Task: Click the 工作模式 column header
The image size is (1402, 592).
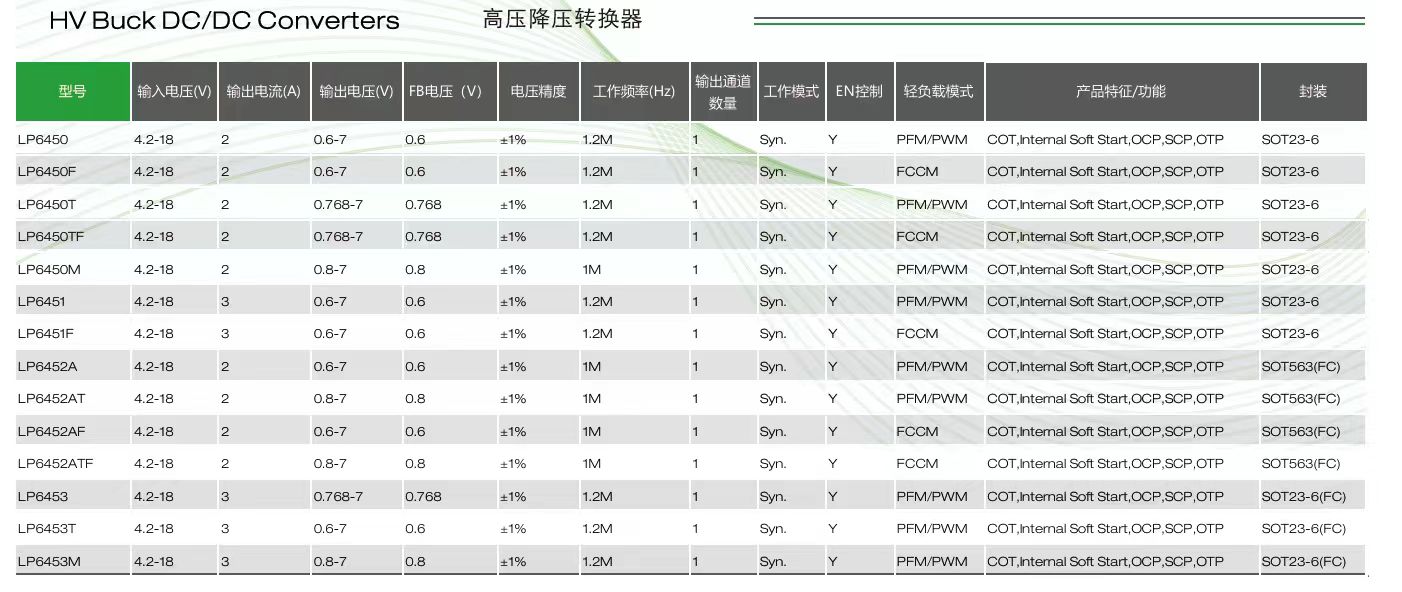Action: [791, 91]
